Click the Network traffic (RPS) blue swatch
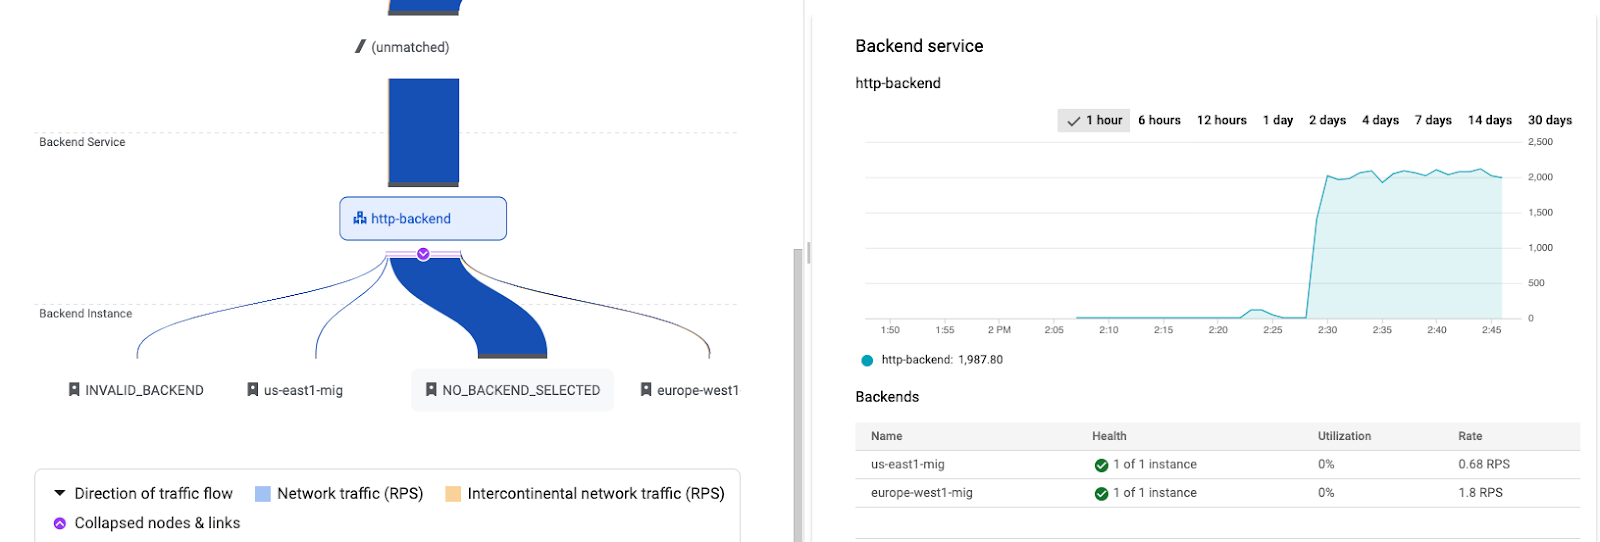Screen dimensions: 1600x542 [263, 493]
